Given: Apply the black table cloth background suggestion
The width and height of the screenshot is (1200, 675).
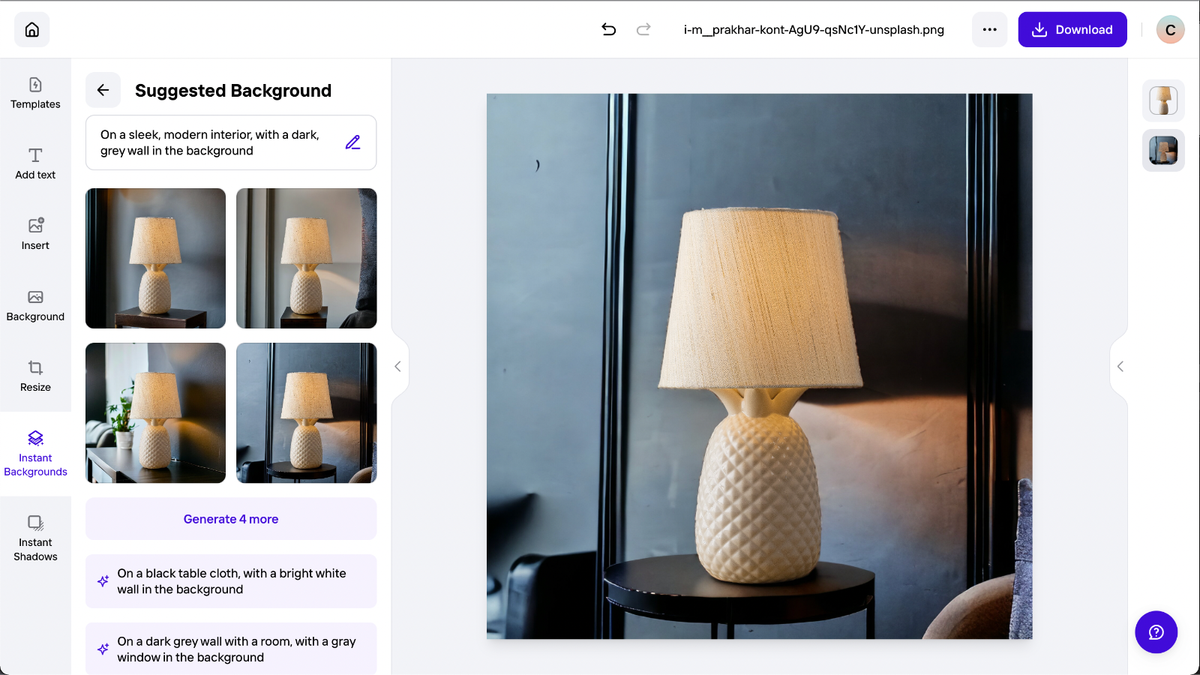Looking at the screenshot, I should point(230,581).
